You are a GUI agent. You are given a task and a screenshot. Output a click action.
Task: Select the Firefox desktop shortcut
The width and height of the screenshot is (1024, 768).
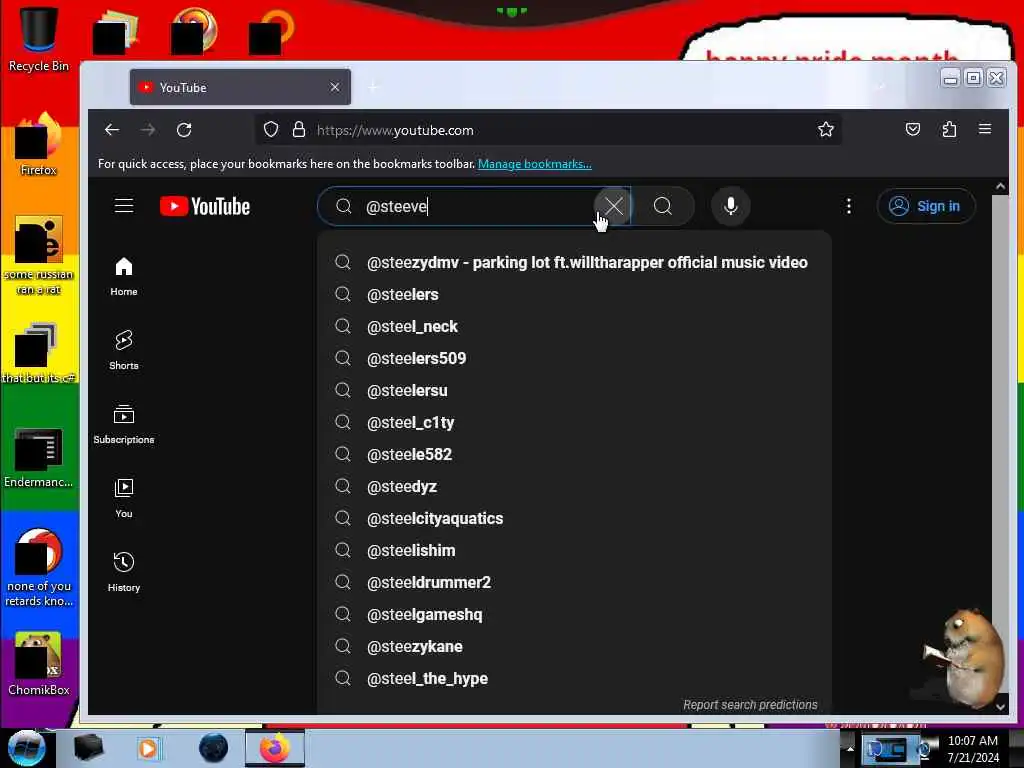point(39,144)
